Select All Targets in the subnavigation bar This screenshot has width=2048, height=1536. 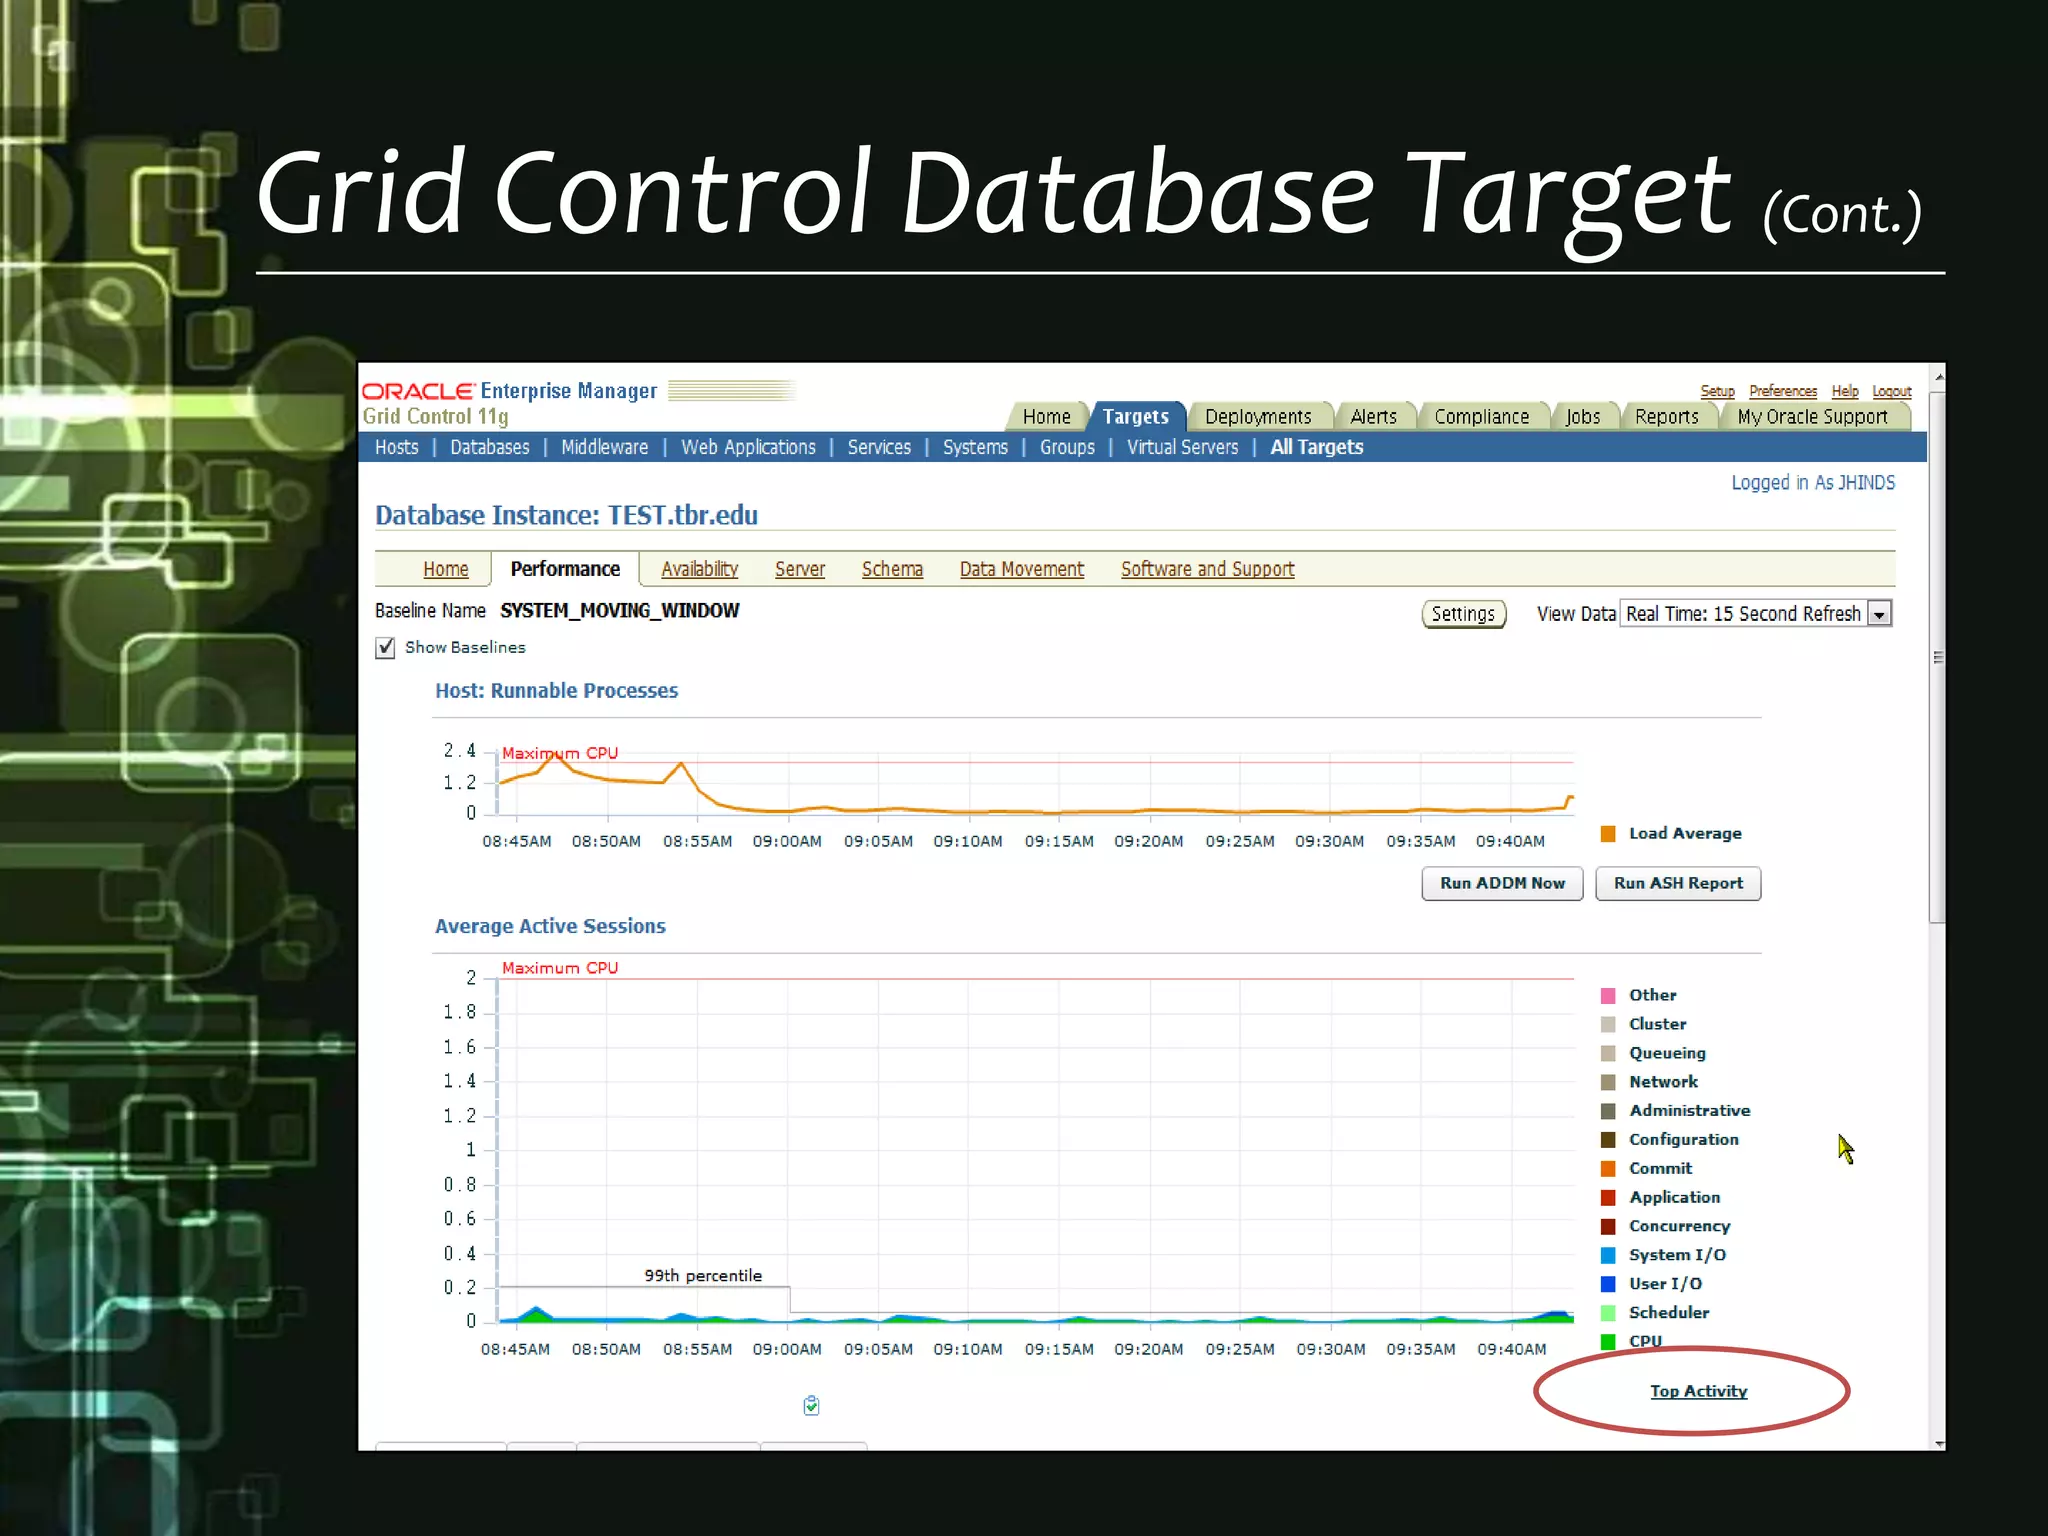[1316, 447]
